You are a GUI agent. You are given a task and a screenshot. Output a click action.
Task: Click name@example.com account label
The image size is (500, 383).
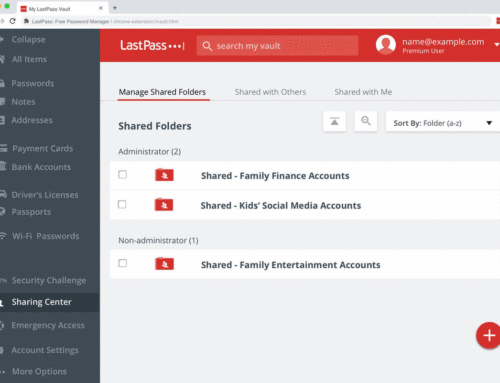443,42
